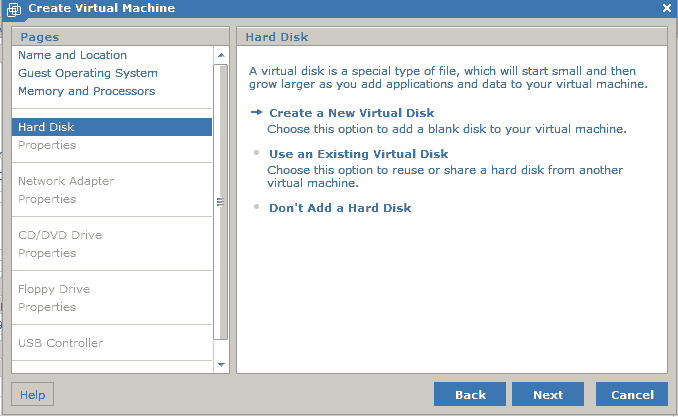Go Back to the previous page

470,395
